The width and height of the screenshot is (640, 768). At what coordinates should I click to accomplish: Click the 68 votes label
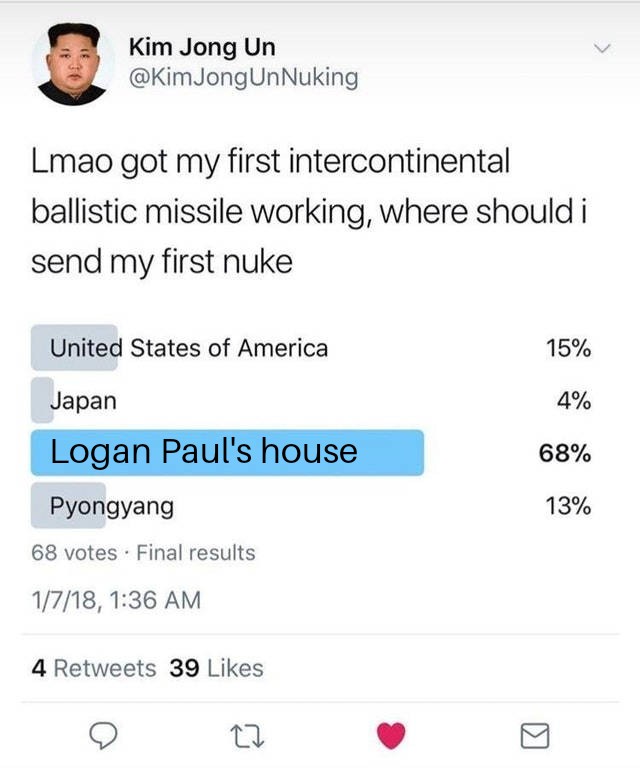[74, 553]
